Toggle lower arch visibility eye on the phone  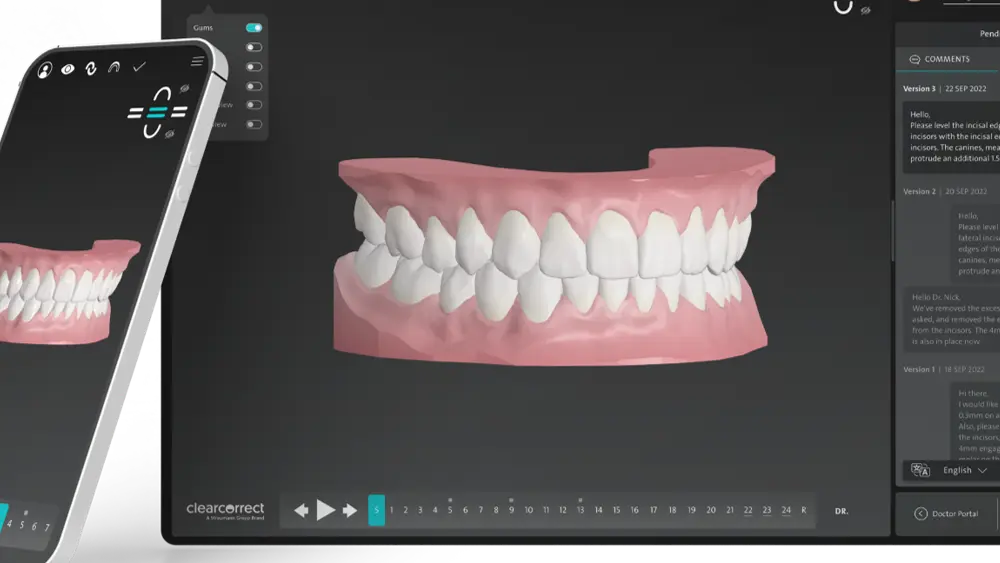[170, 134]
